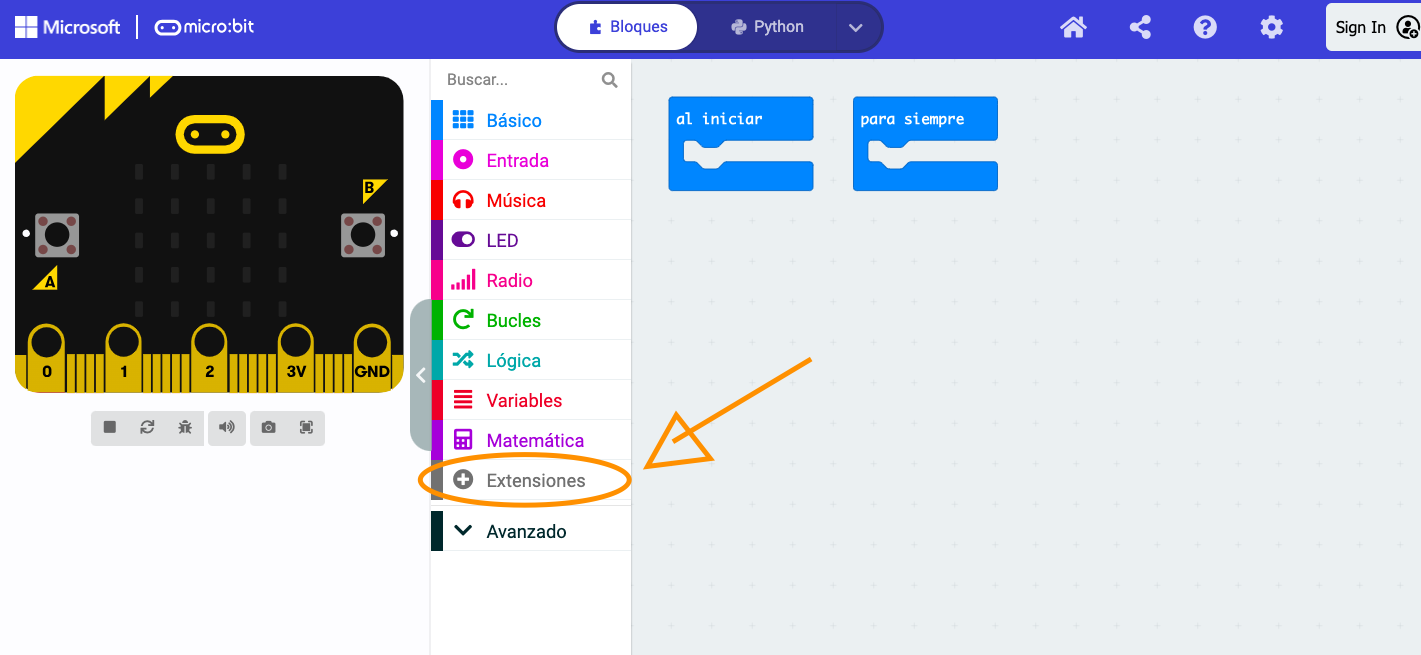The height and width of the screenshot is (655, 1421).
Task: Toggle debug mode with the bug icon
Action: tap(185, 427)
